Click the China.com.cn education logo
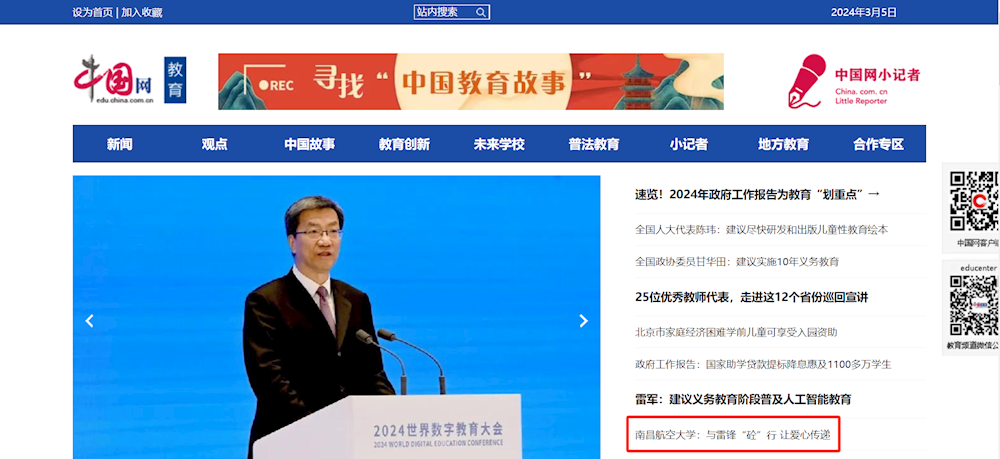Viewport: 1000px width, 459px height. click(129, 80)
